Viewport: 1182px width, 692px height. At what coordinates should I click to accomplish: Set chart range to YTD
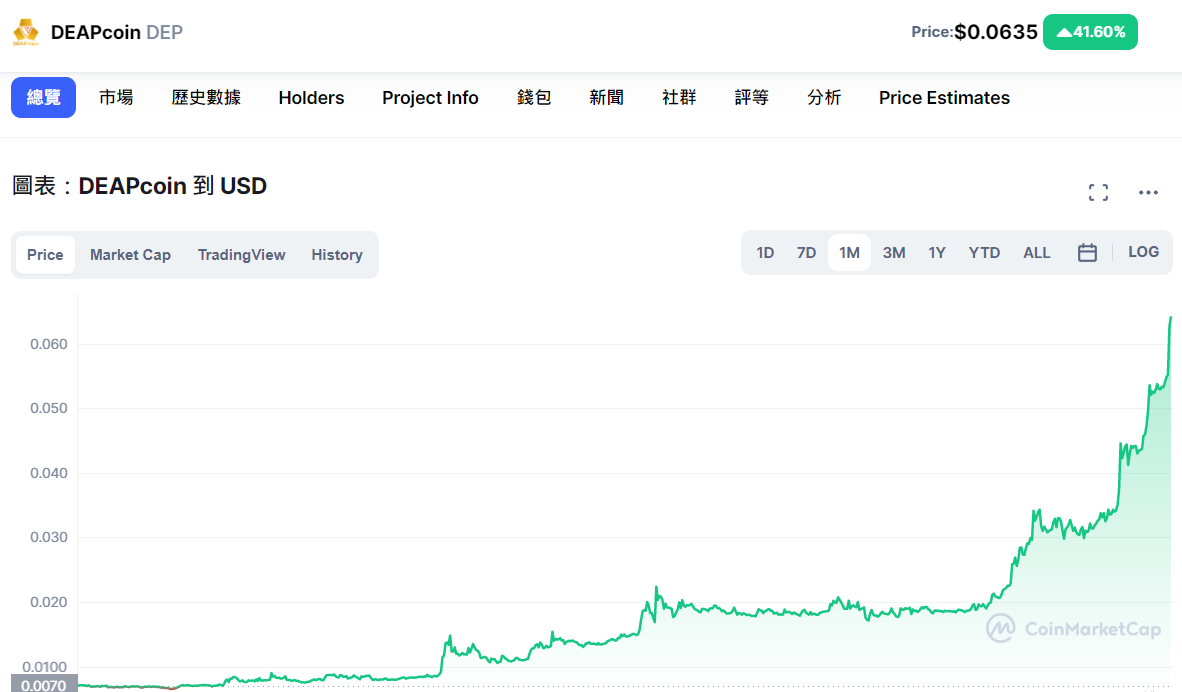pyautogui.click(x=984, y=253)
